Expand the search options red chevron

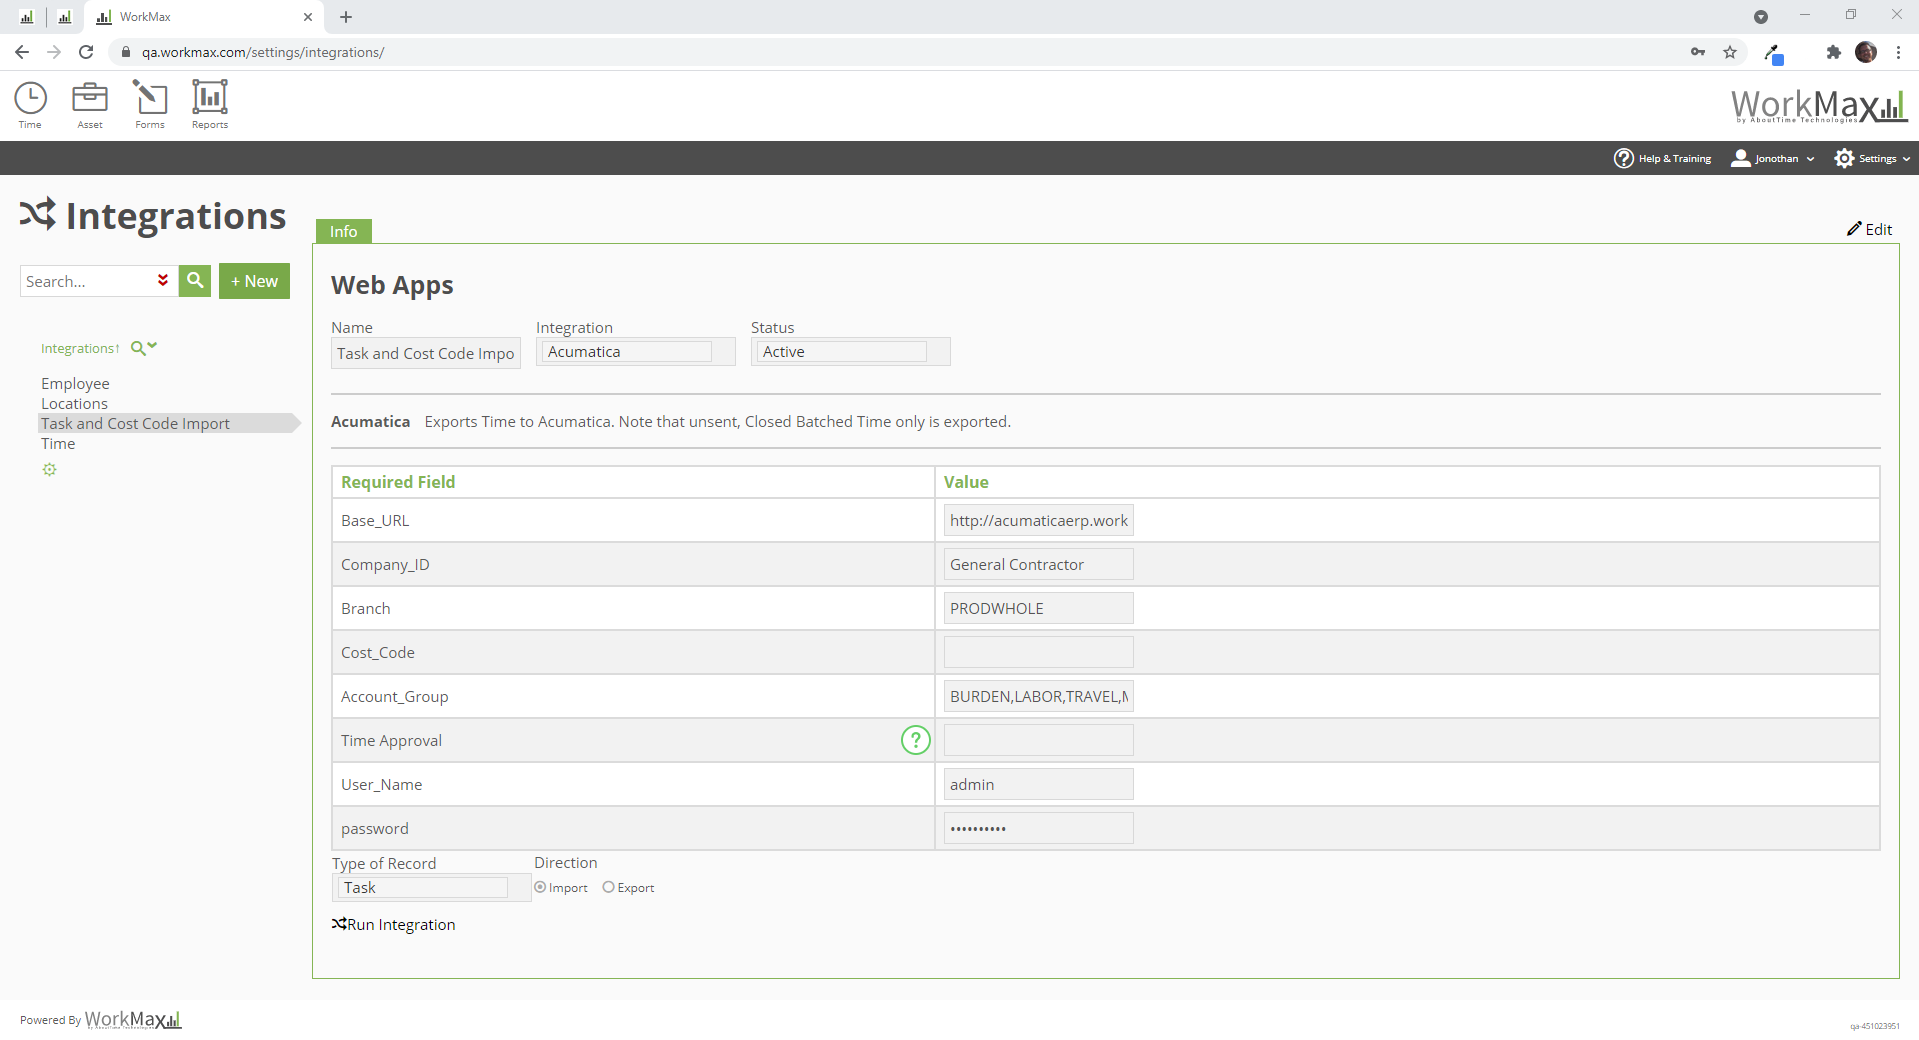(163, 281)
